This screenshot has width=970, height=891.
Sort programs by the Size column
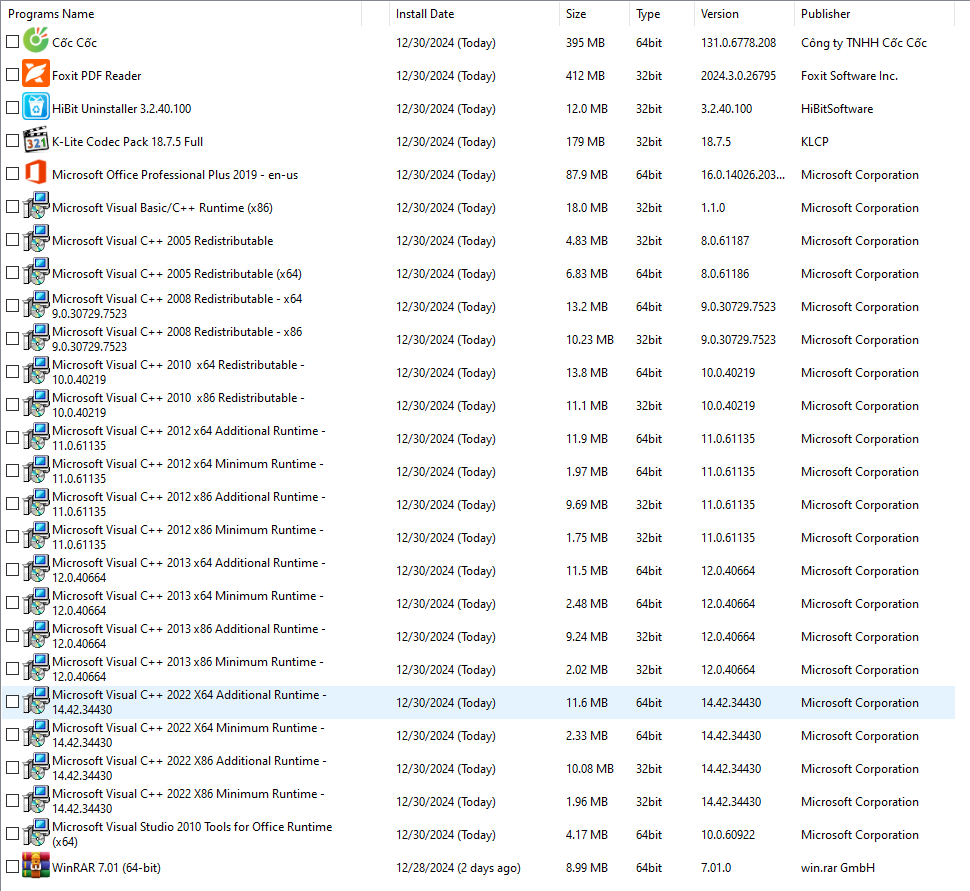[x=580, y=13]
